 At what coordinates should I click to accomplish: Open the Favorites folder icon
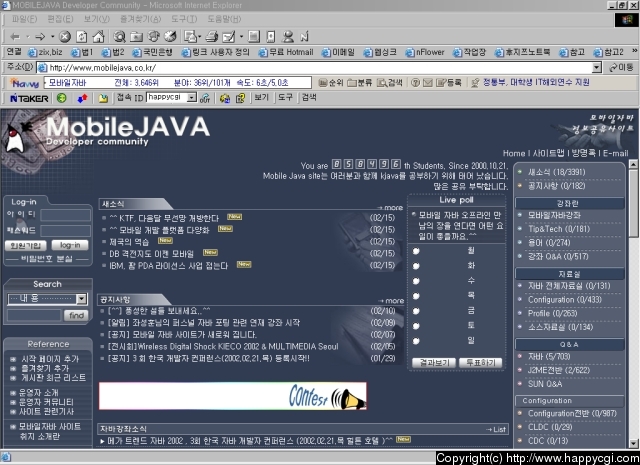coord(136,37)
